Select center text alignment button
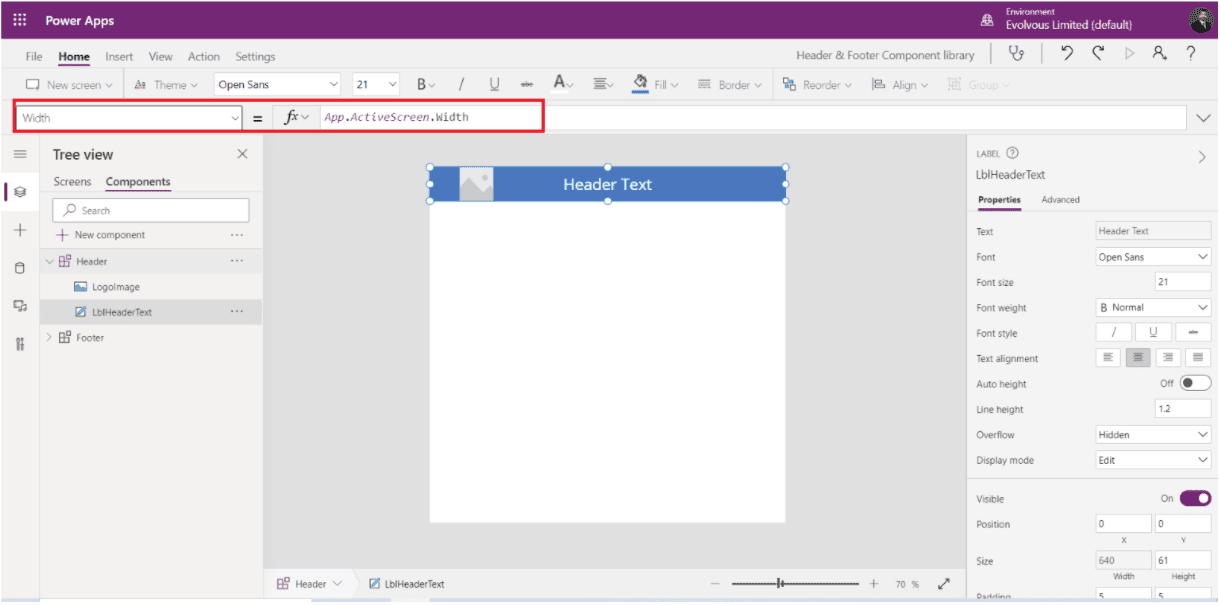This screenshot has width=1220, height=605. click(1137, 358)
